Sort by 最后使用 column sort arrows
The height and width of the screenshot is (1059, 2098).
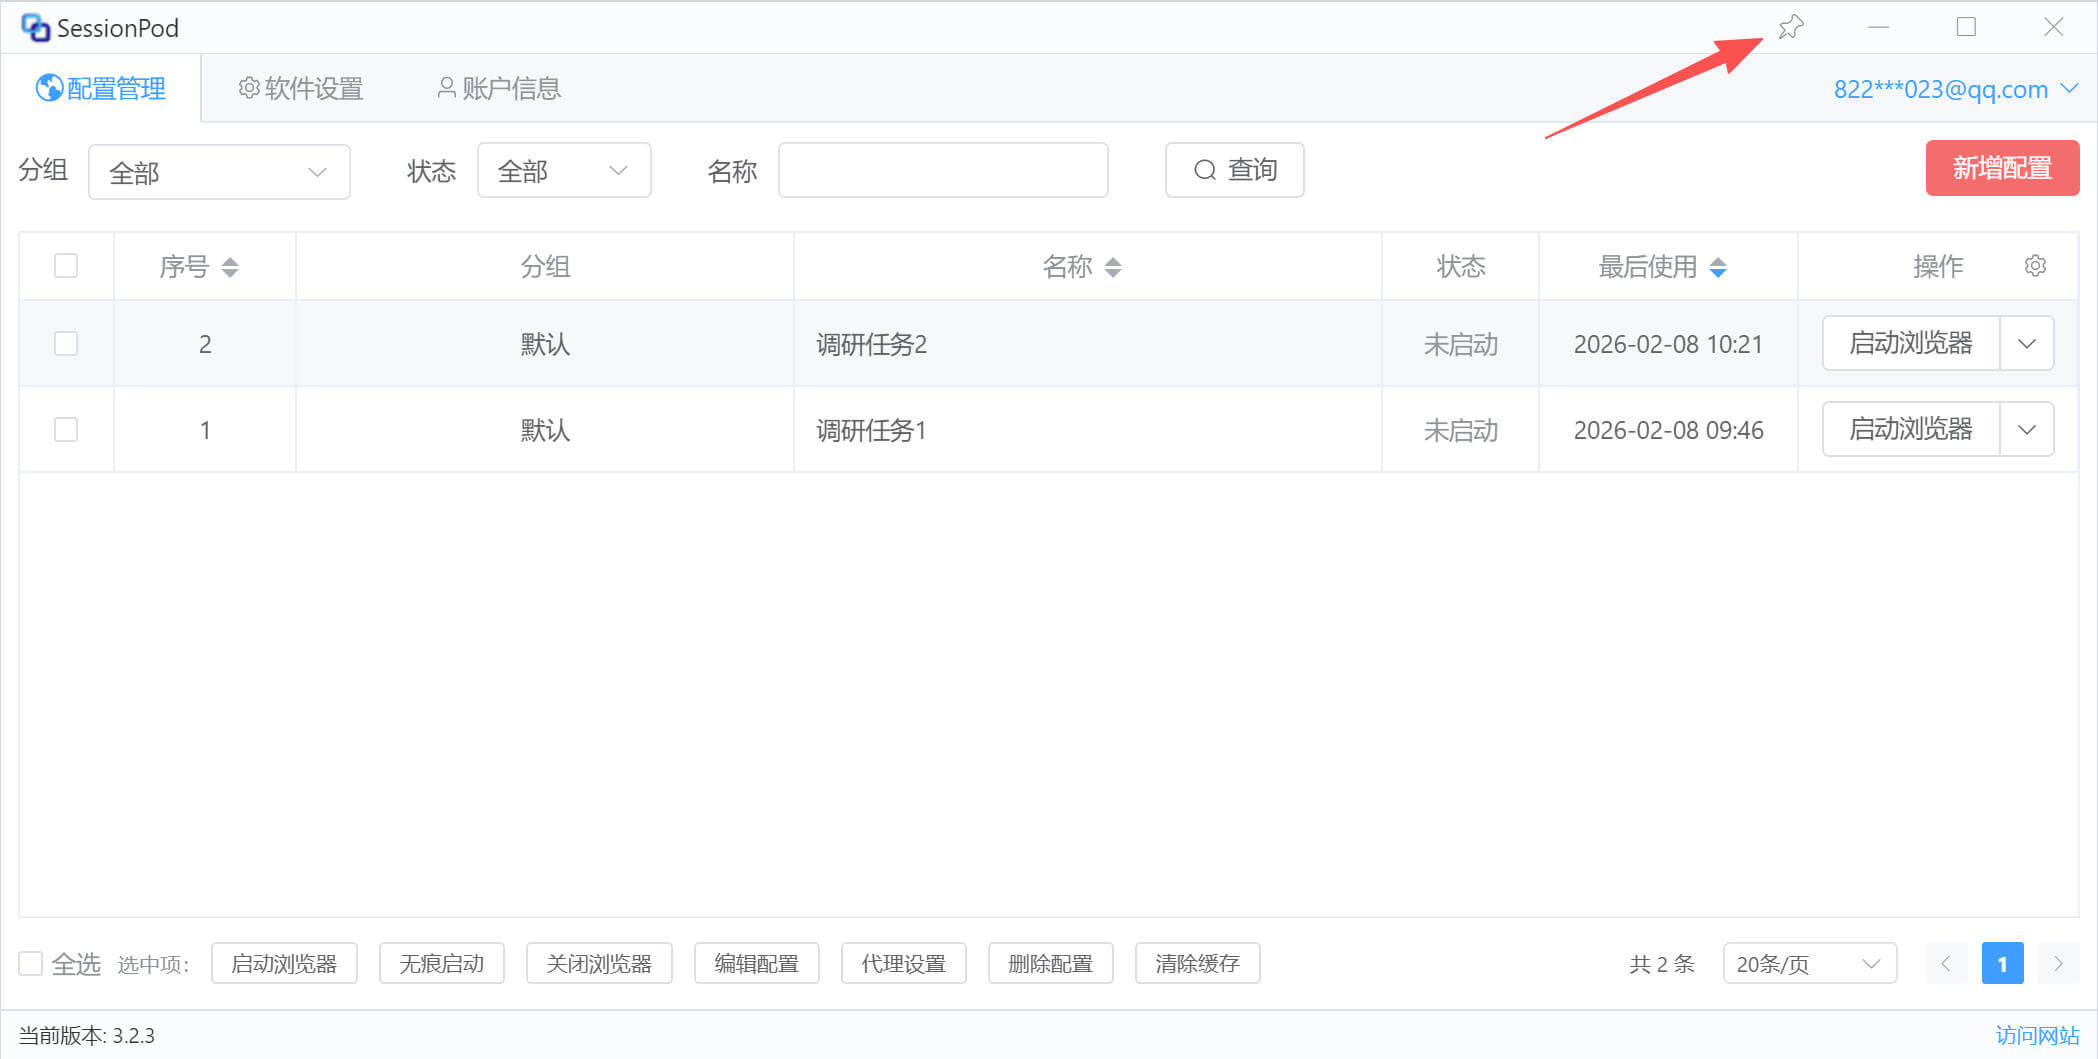tap(1718, 267)
